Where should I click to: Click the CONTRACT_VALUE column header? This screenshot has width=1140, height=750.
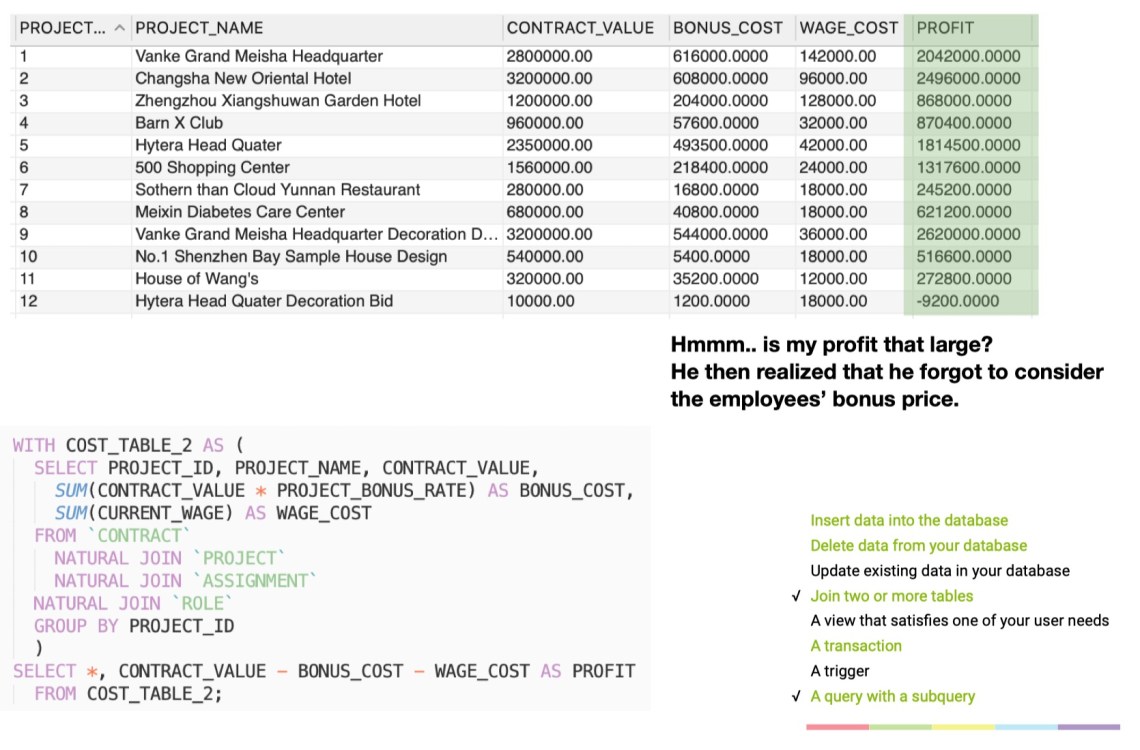580,28
